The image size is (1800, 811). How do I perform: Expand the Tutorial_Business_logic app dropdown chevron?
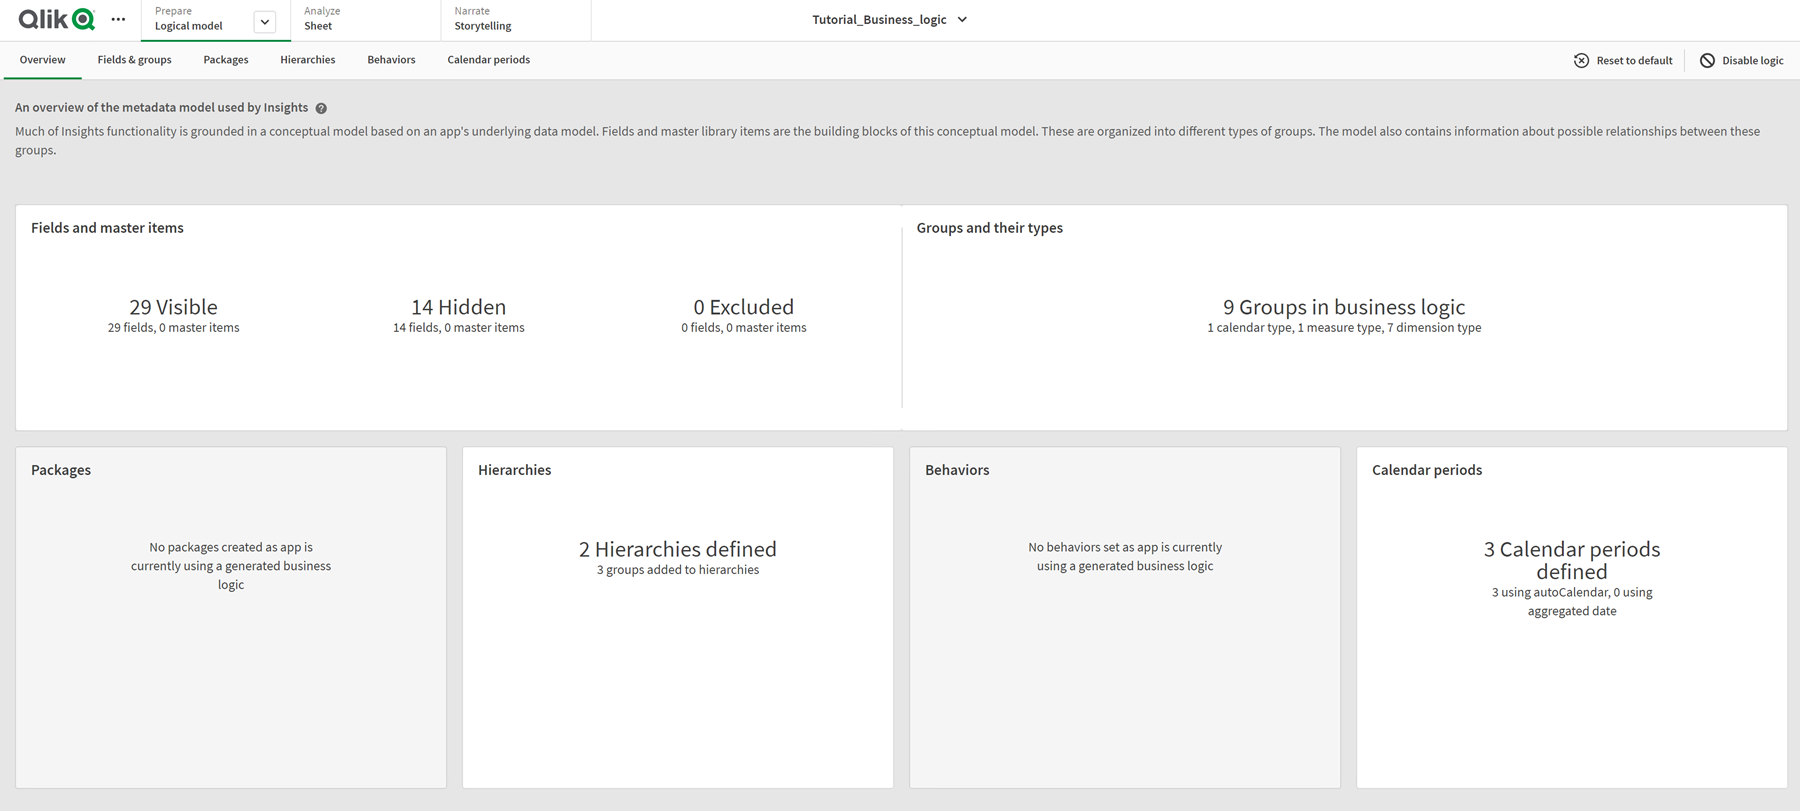tap(962, 19)
